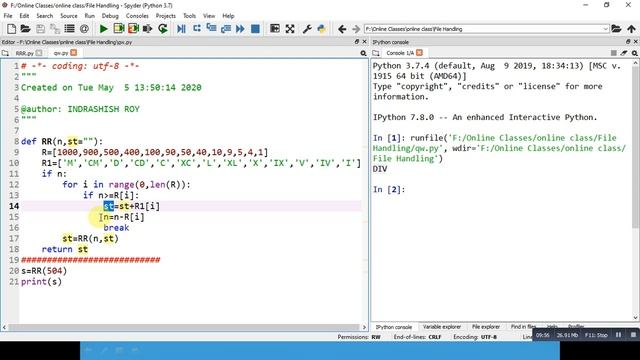640x360 pixels.
Task: Switch to File explorer tab
Action: click(x=486, y=327)
